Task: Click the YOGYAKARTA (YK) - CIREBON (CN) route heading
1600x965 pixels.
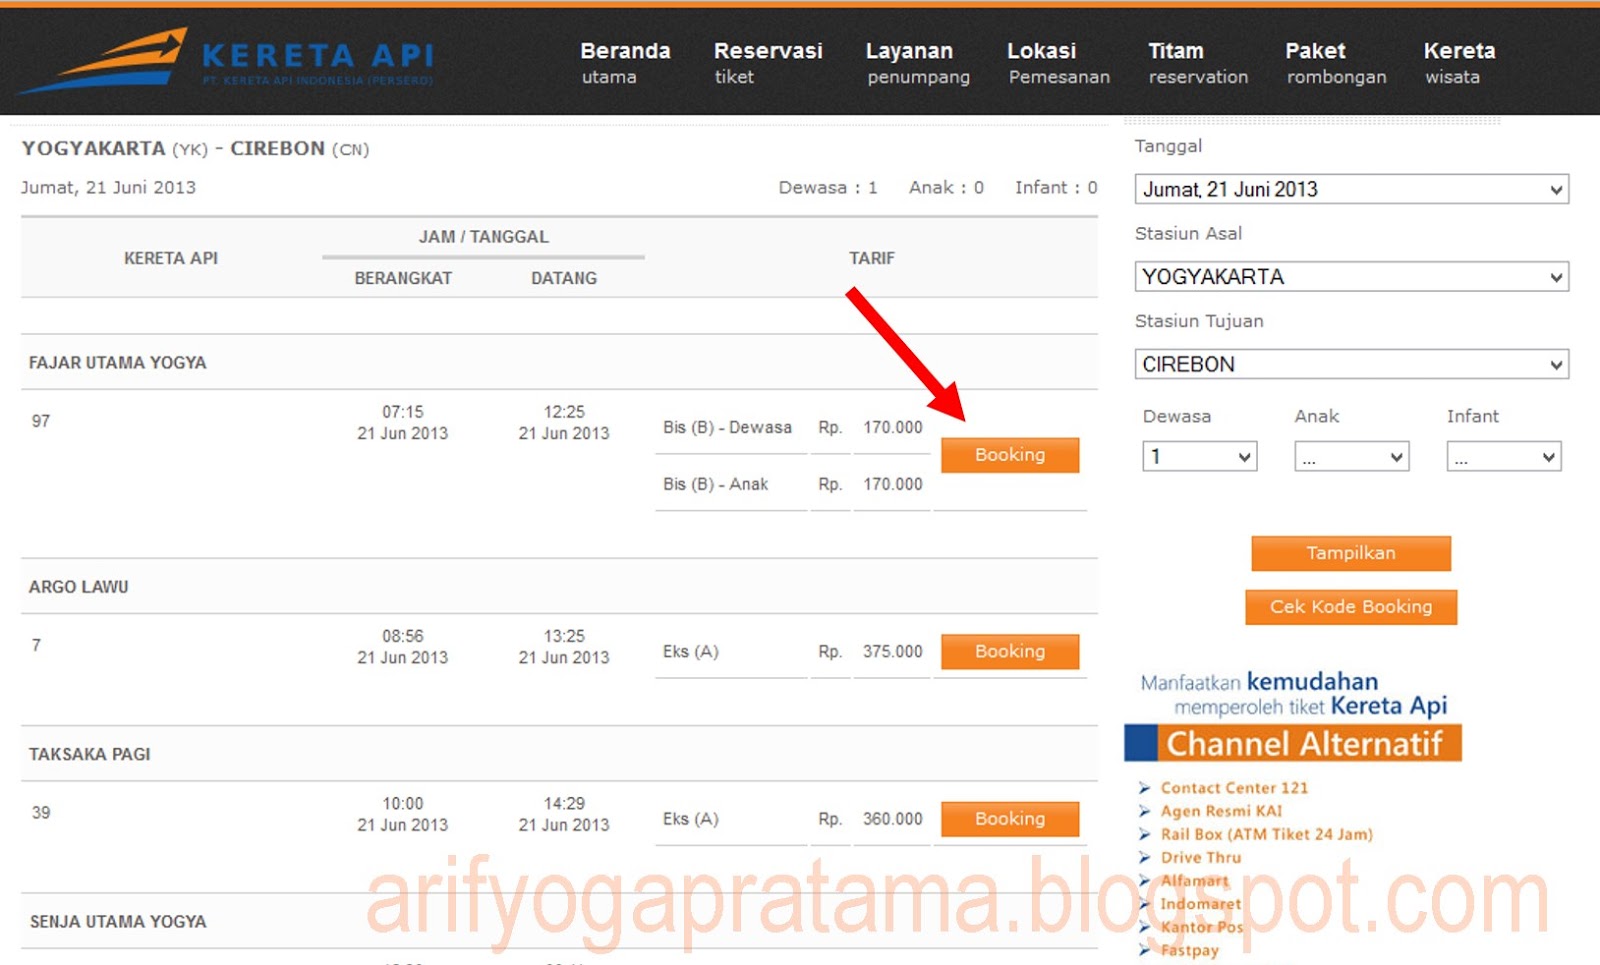Action: point(195,149)
